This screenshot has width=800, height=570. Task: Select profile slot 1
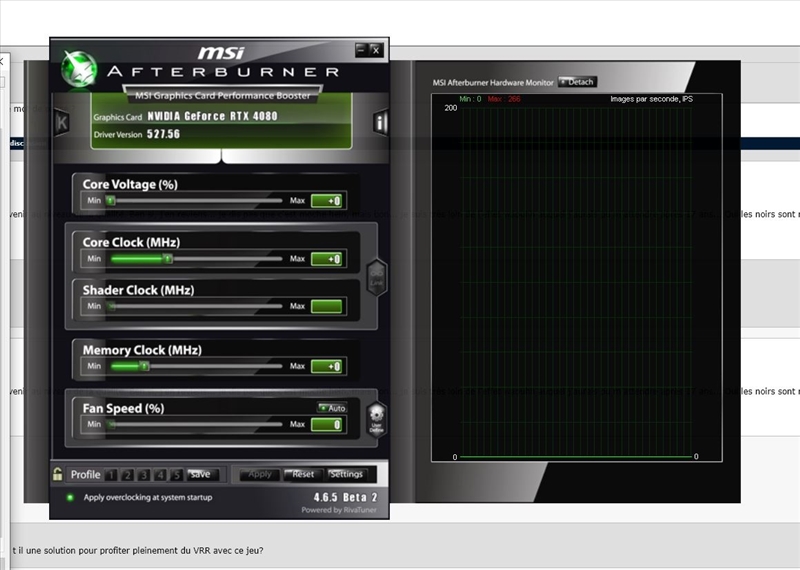[112, 475]
